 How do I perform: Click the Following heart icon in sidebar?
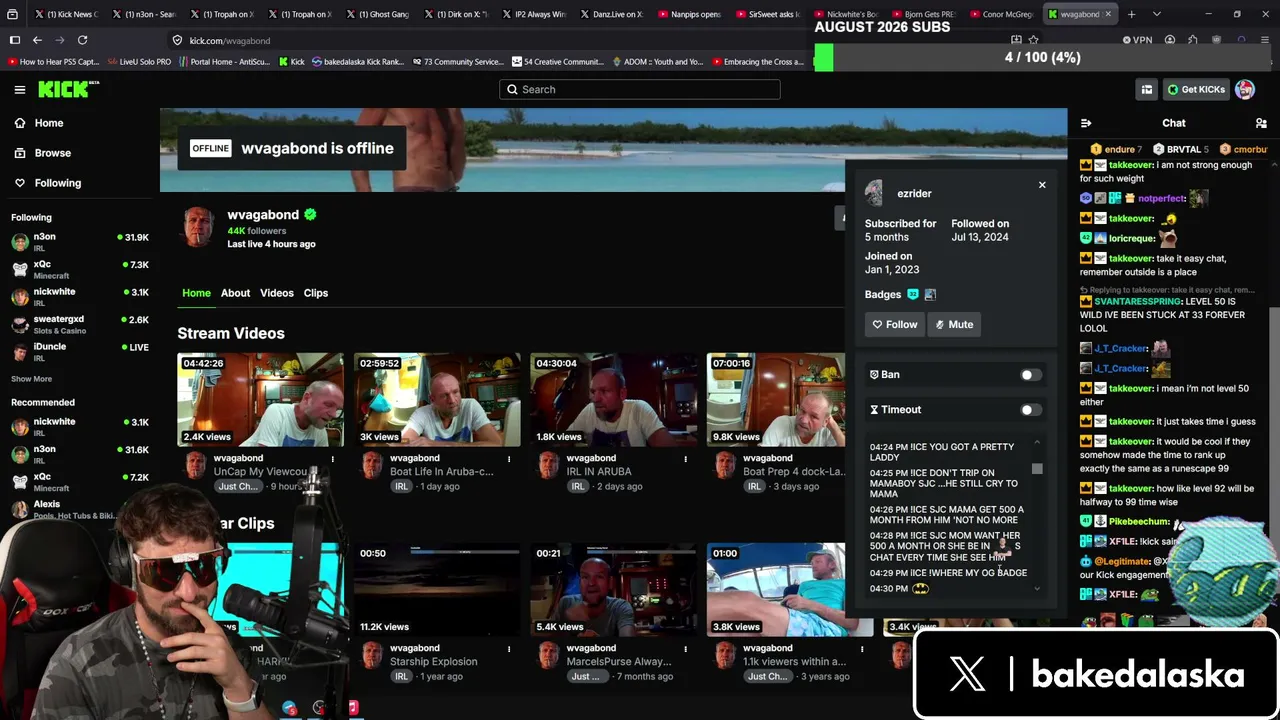point(20,183)
